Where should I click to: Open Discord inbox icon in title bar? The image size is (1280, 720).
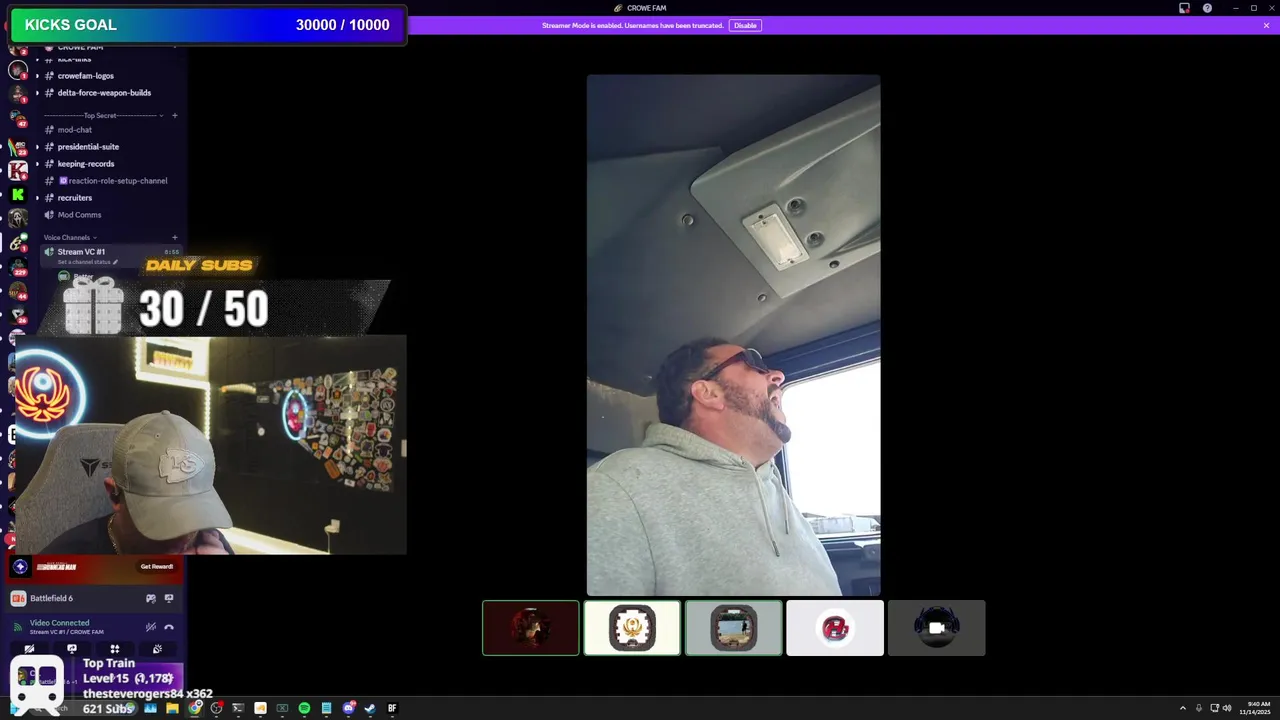(1184, 8)
